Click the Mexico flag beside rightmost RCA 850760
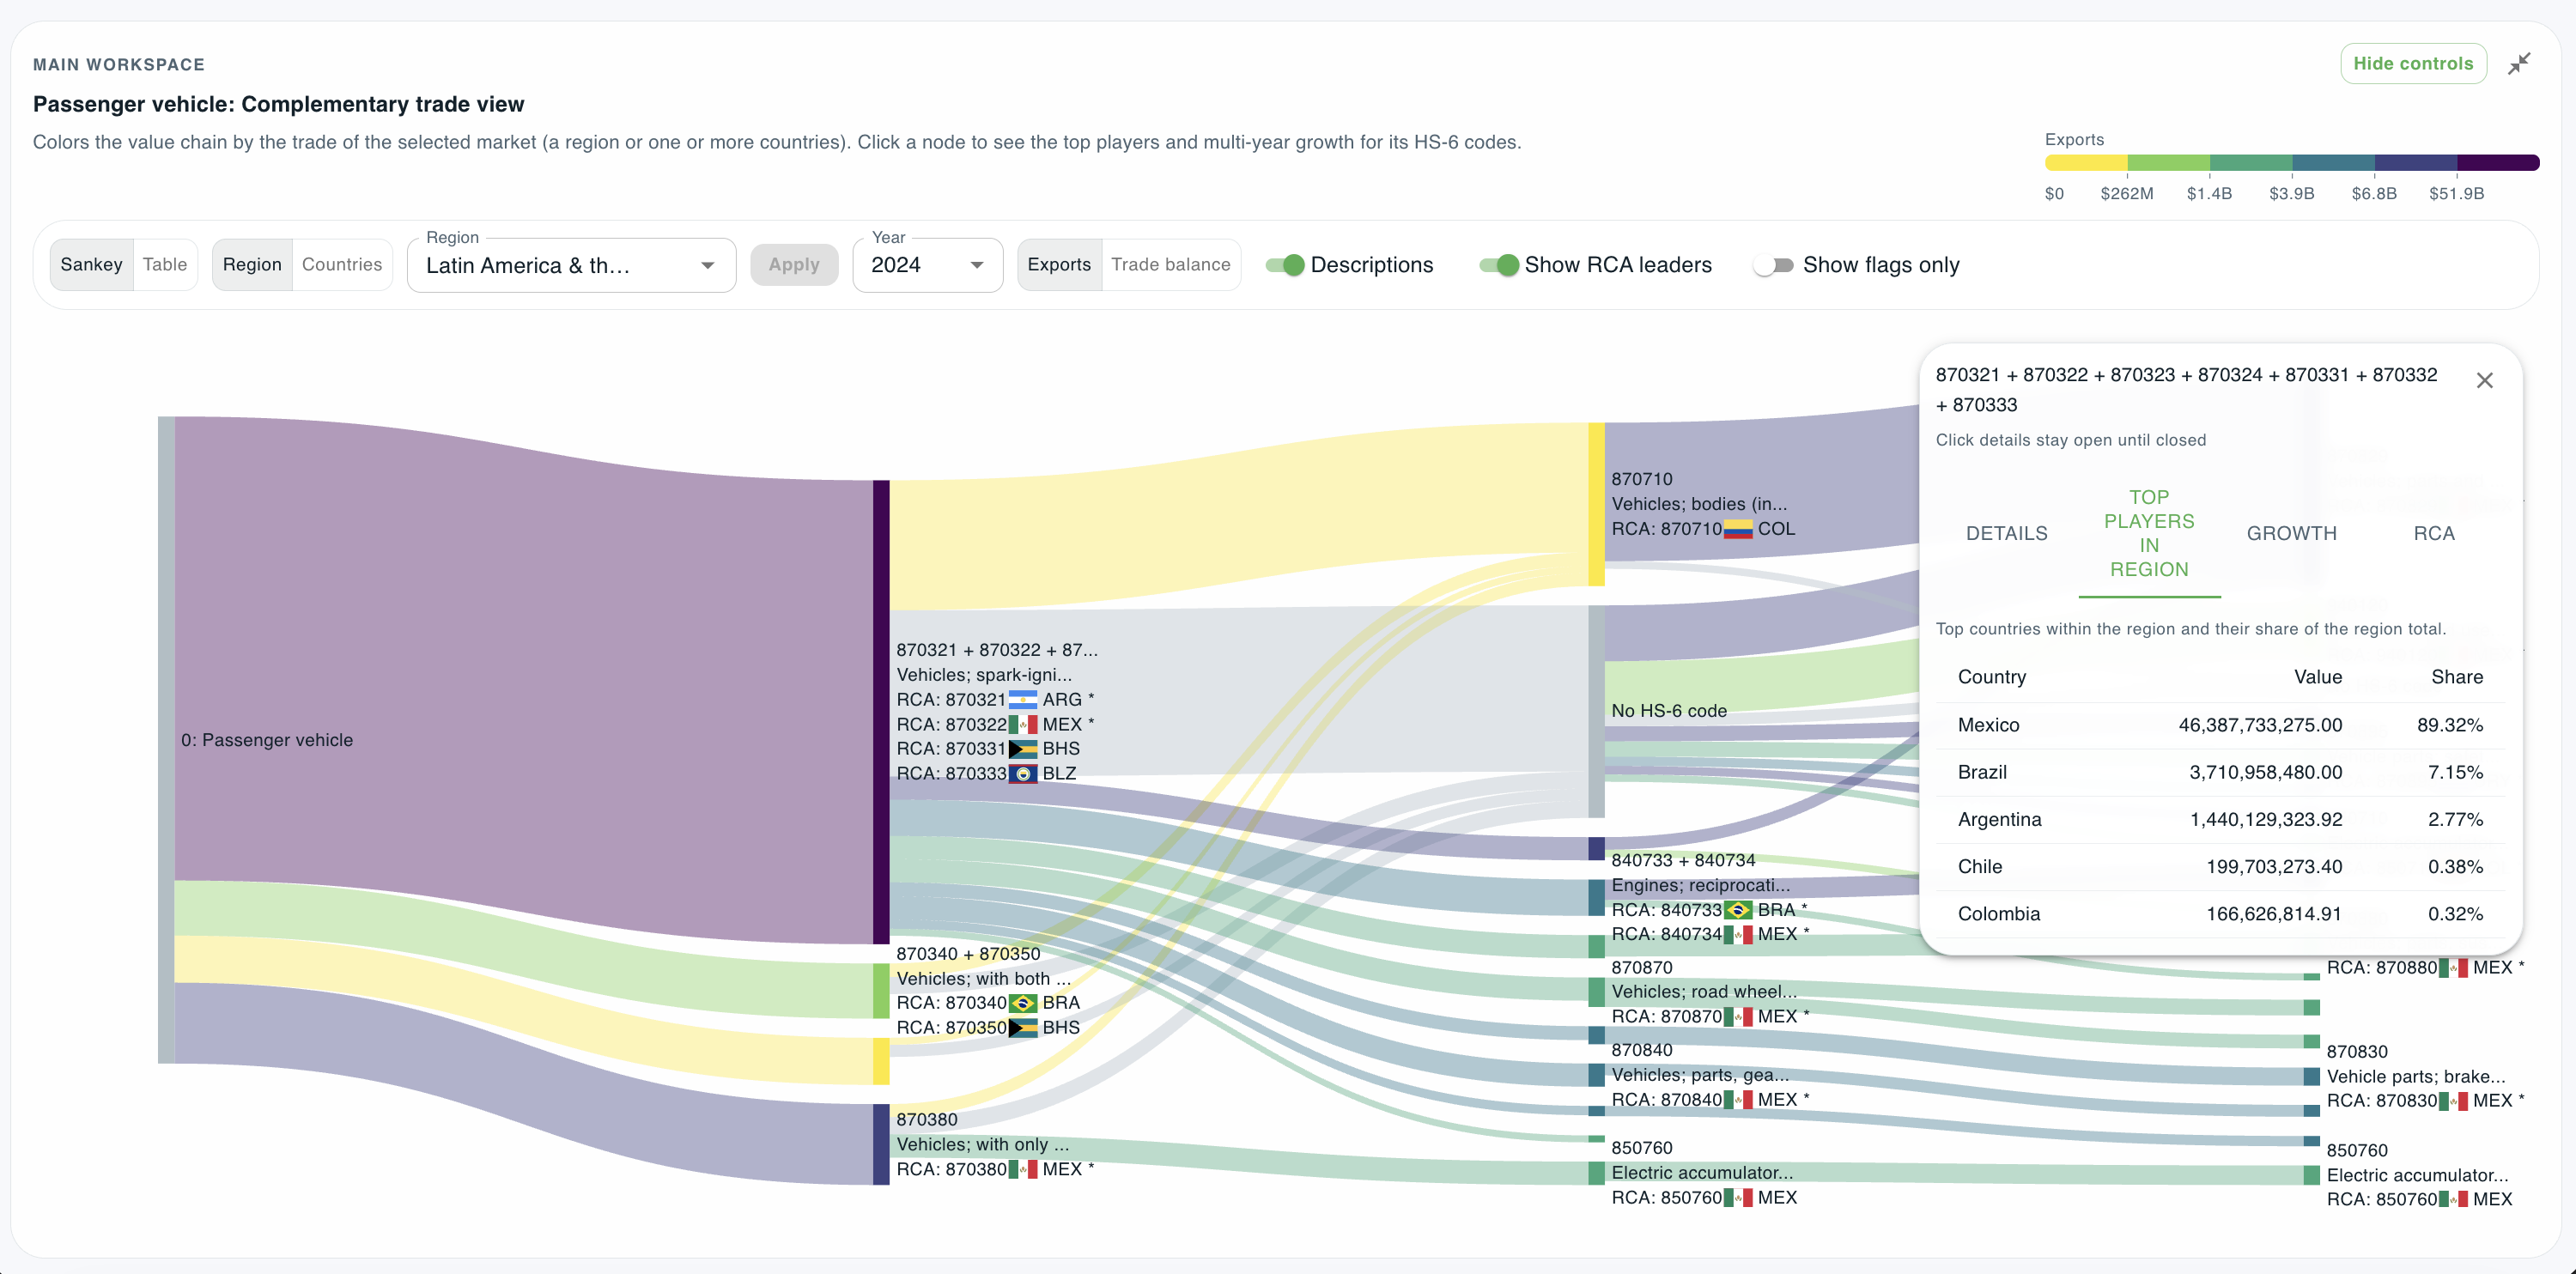The height and width of the screenshot is (1274, 2576). (x=2453, y=1199)
